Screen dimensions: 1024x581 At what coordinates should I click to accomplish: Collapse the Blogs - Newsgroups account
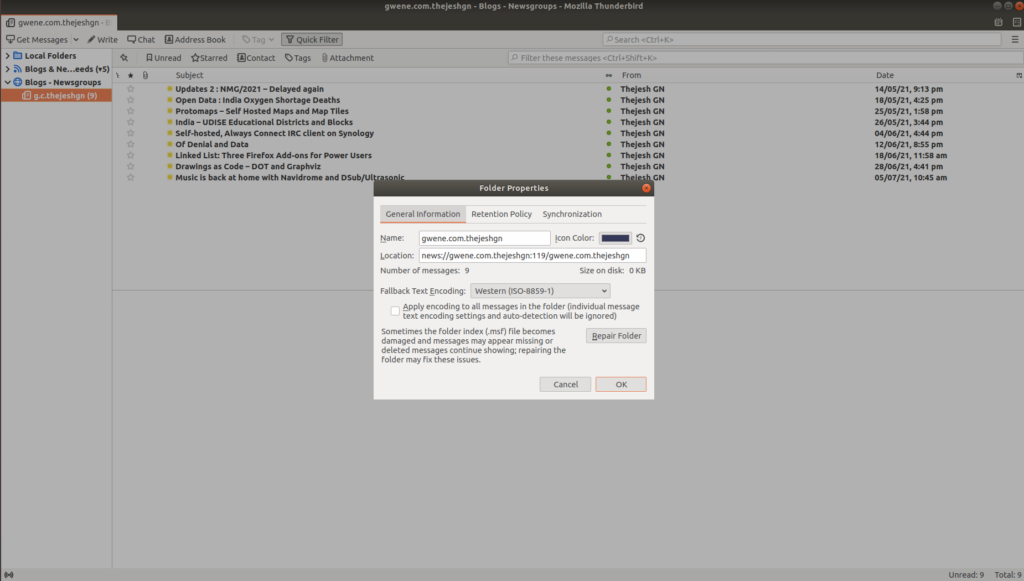8,82
